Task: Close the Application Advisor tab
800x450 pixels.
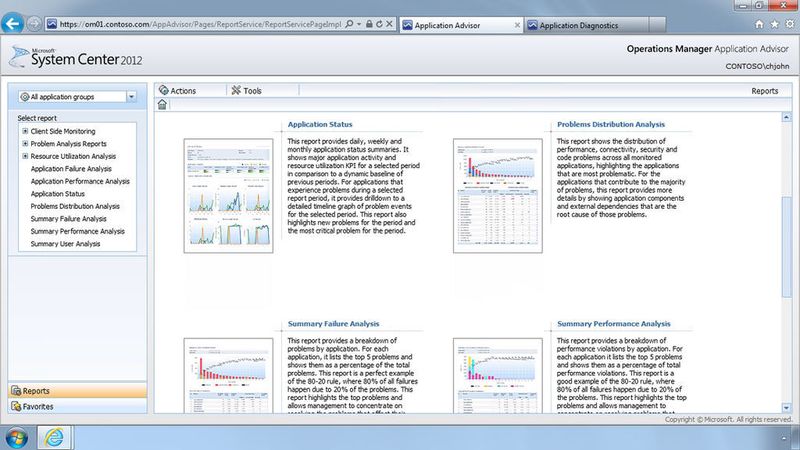Action: tap(517, 25)
